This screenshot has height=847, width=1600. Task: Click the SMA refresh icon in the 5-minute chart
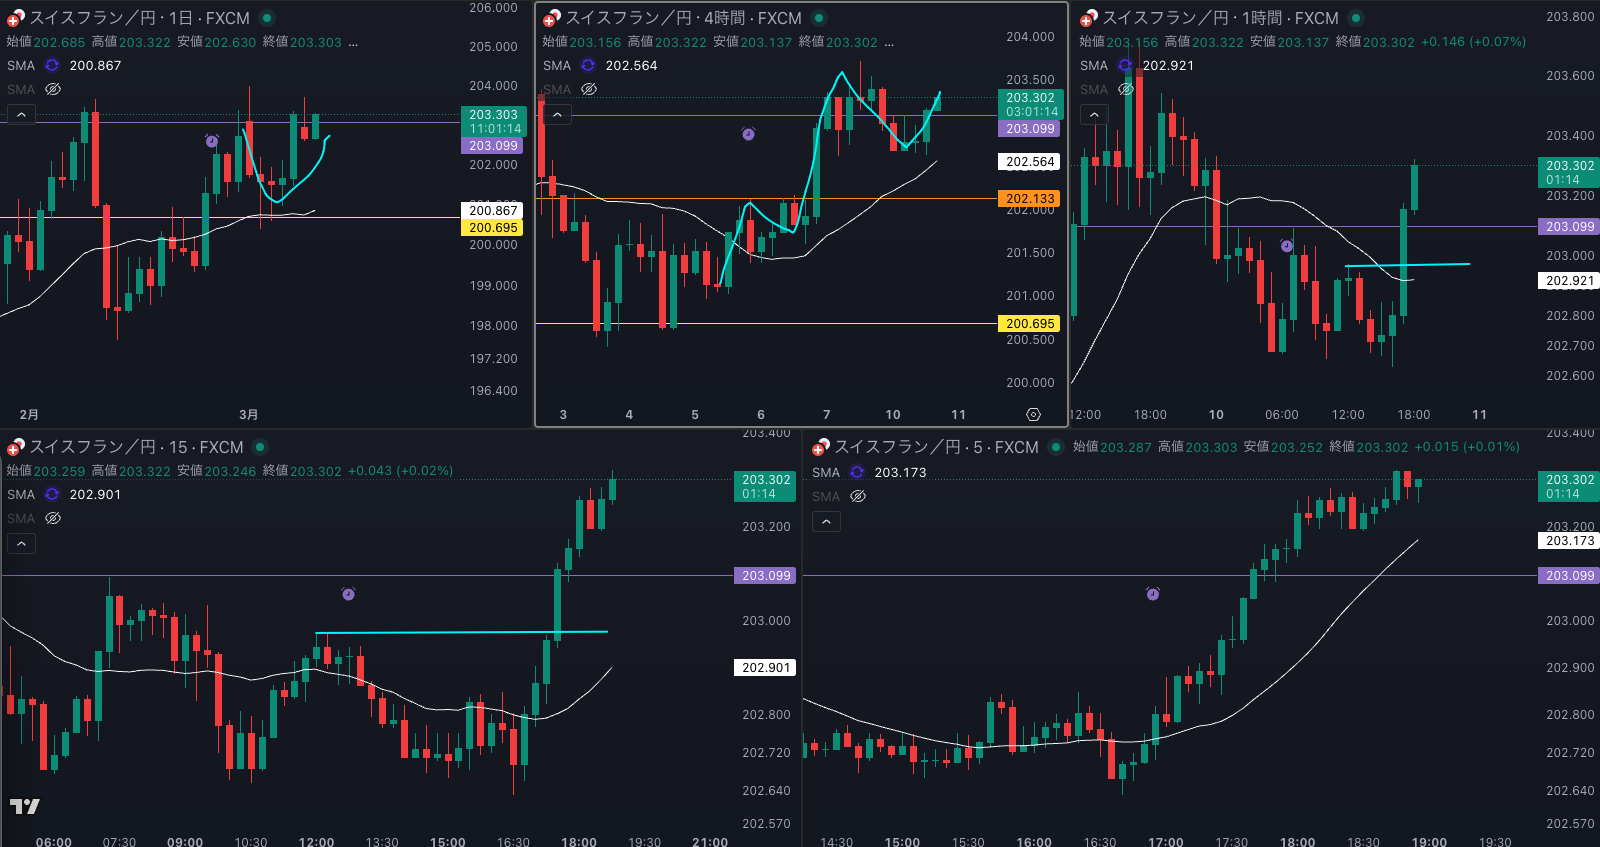[857, 473]
